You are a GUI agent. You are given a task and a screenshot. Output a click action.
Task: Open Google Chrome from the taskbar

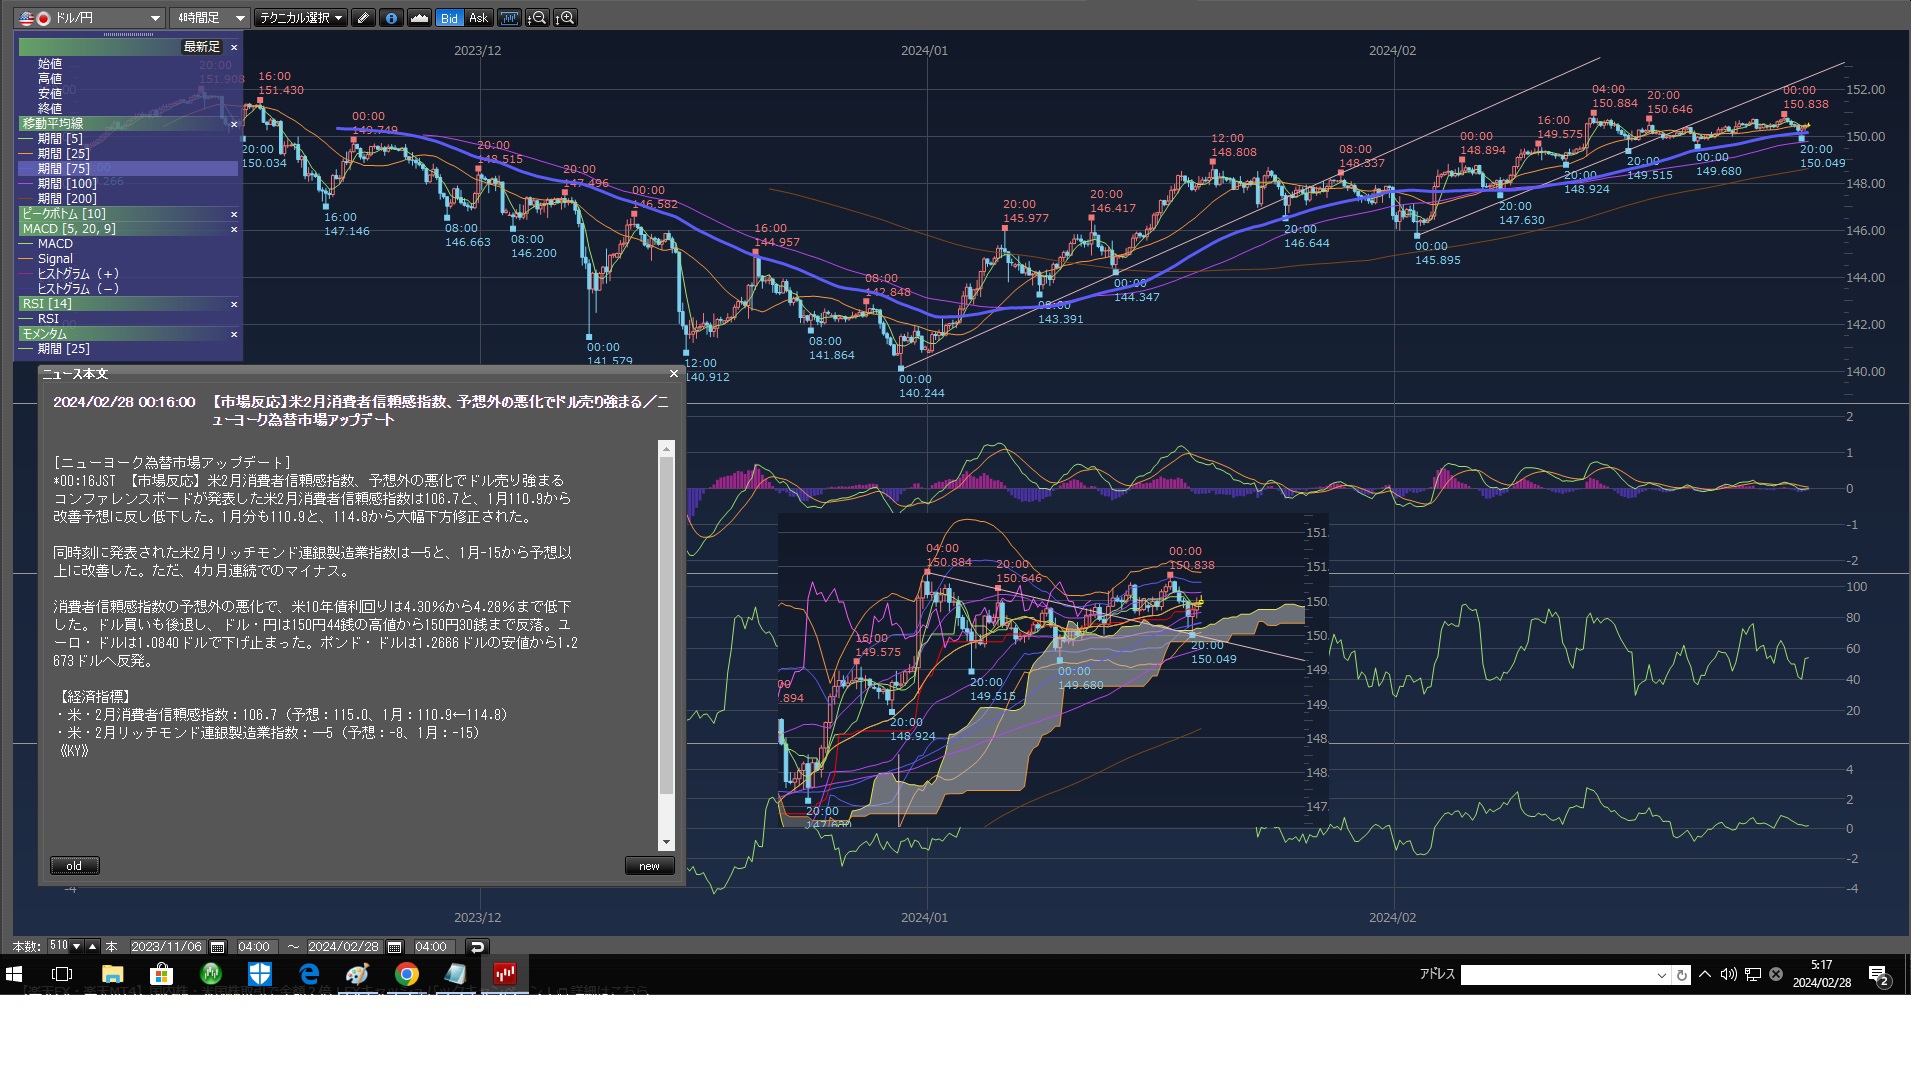click(406, 974)
